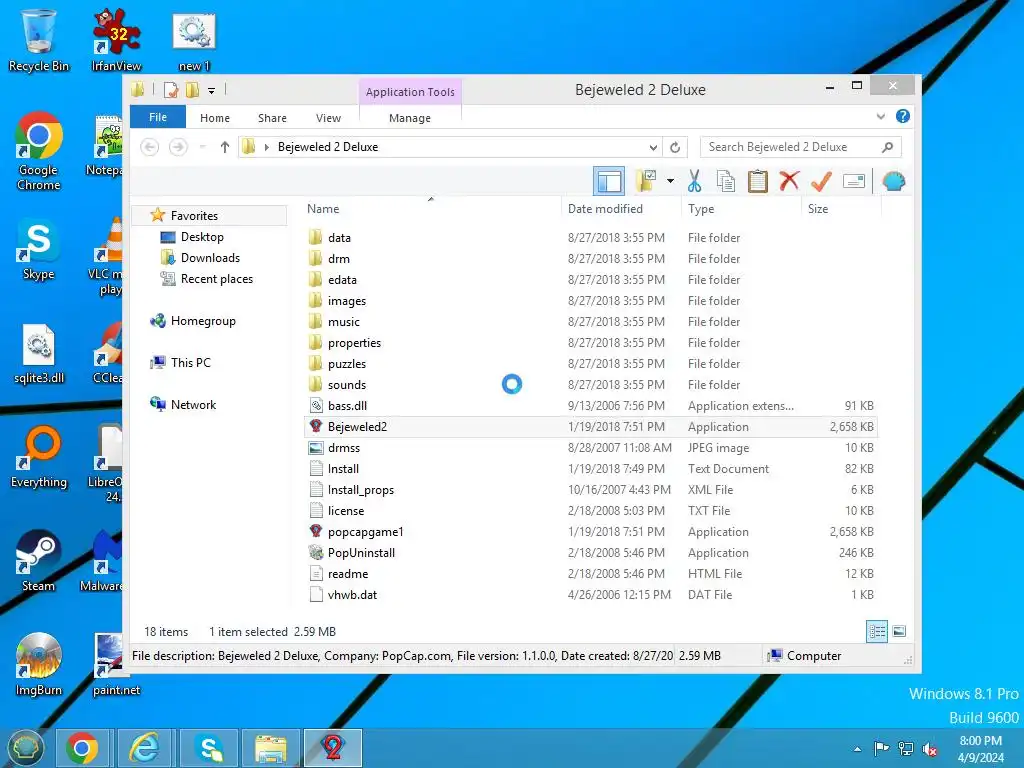The height and width of the screenshot is (768, 1024).
Task: Switch to the View ribbon tab
Action: 328,118
